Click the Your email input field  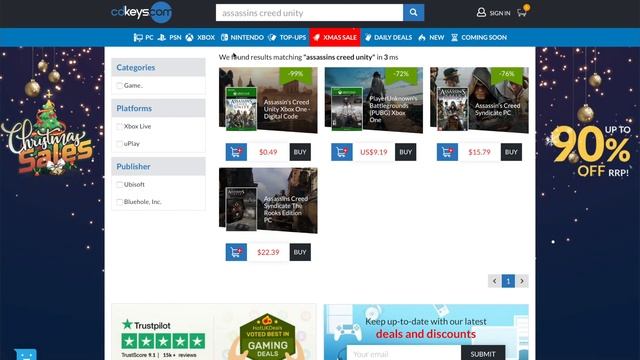pos(404,353)
